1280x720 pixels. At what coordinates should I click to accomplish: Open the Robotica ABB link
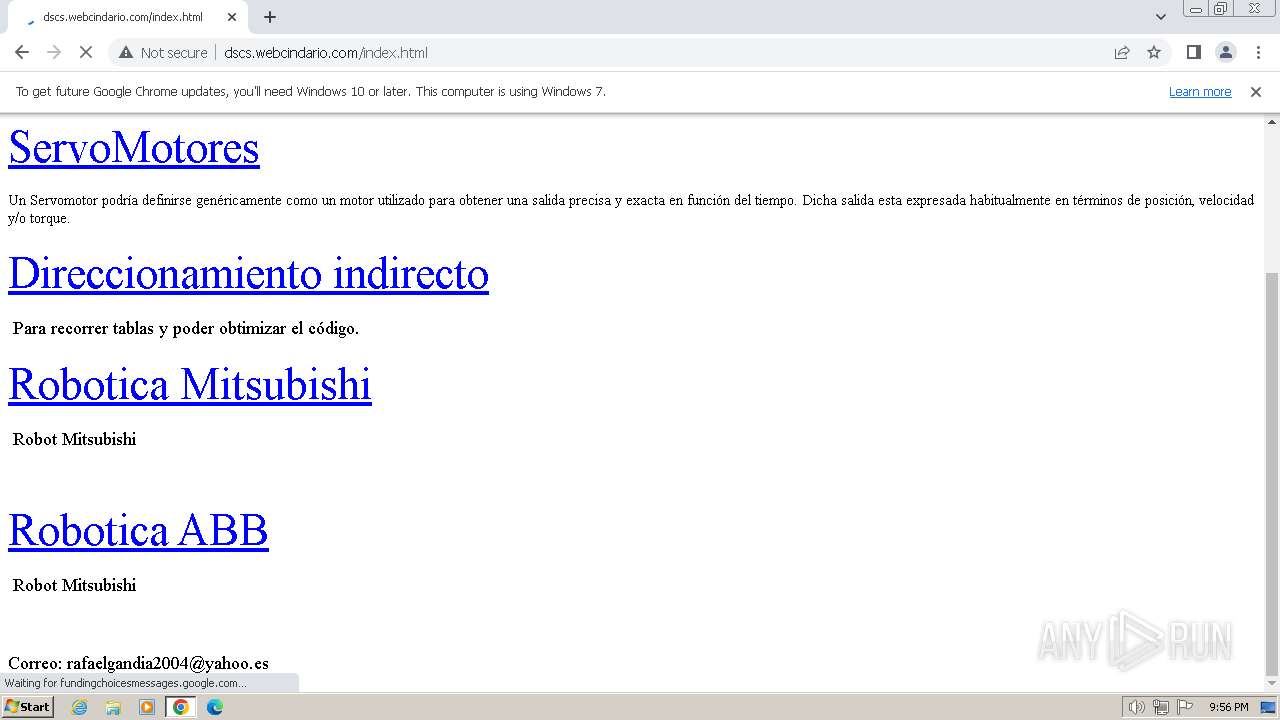138,530
